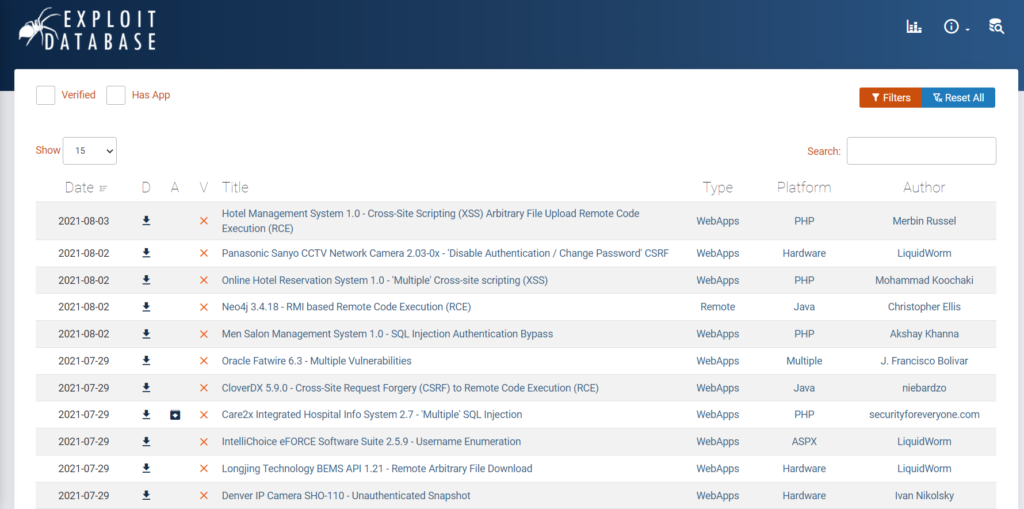Download the vulnerable app for Care2x

pos(175,415)
